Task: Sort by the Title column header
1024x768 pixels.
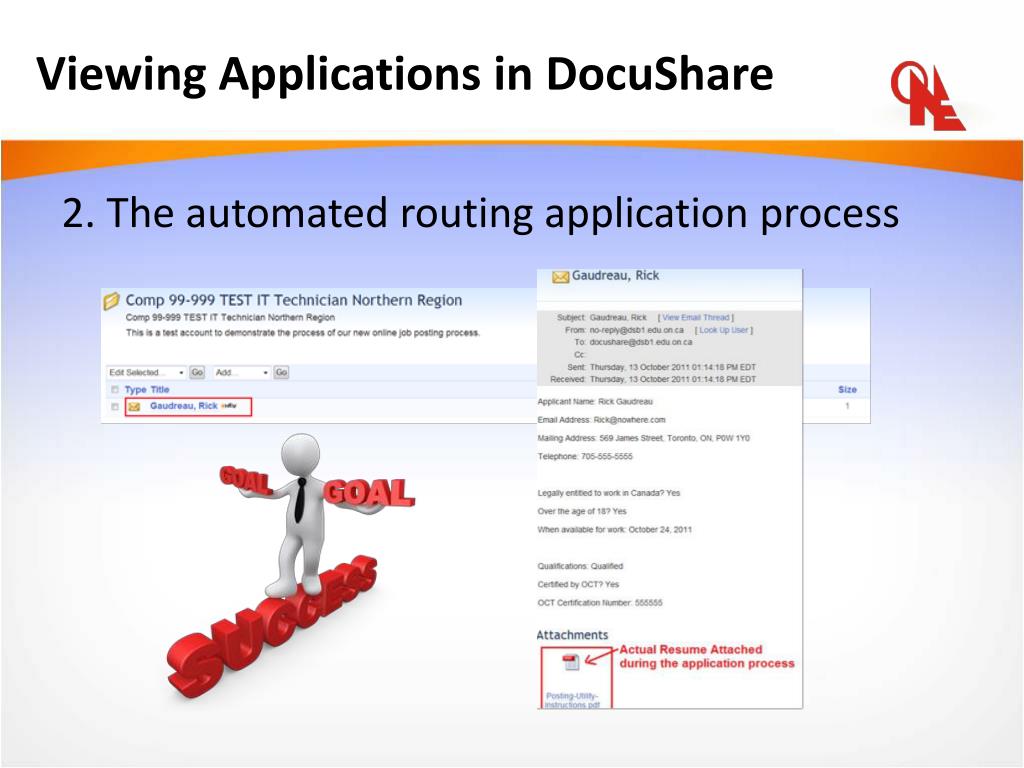Action: (160, 390)
